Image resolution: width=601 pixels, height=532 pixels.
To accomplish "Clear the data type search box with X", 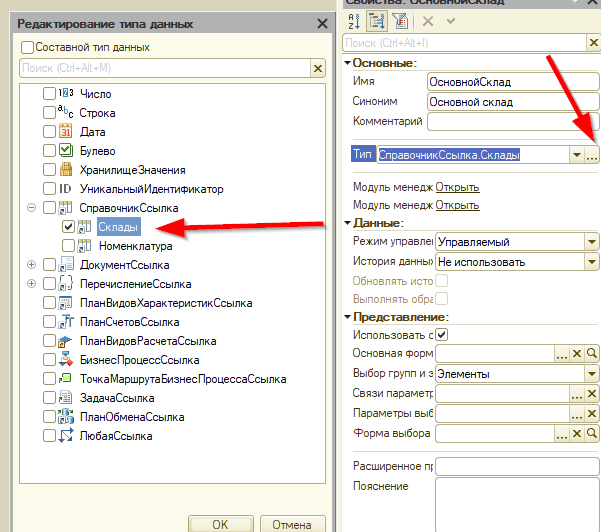I will pyautogui.click(x=318, y=69).
